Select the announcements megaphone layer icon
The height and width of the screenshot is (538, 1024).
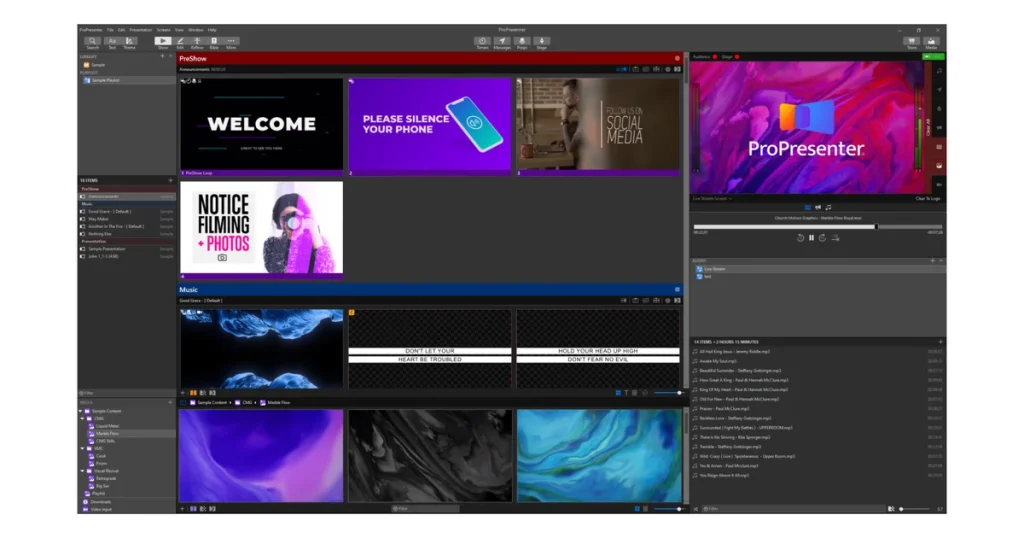(818, 208)
